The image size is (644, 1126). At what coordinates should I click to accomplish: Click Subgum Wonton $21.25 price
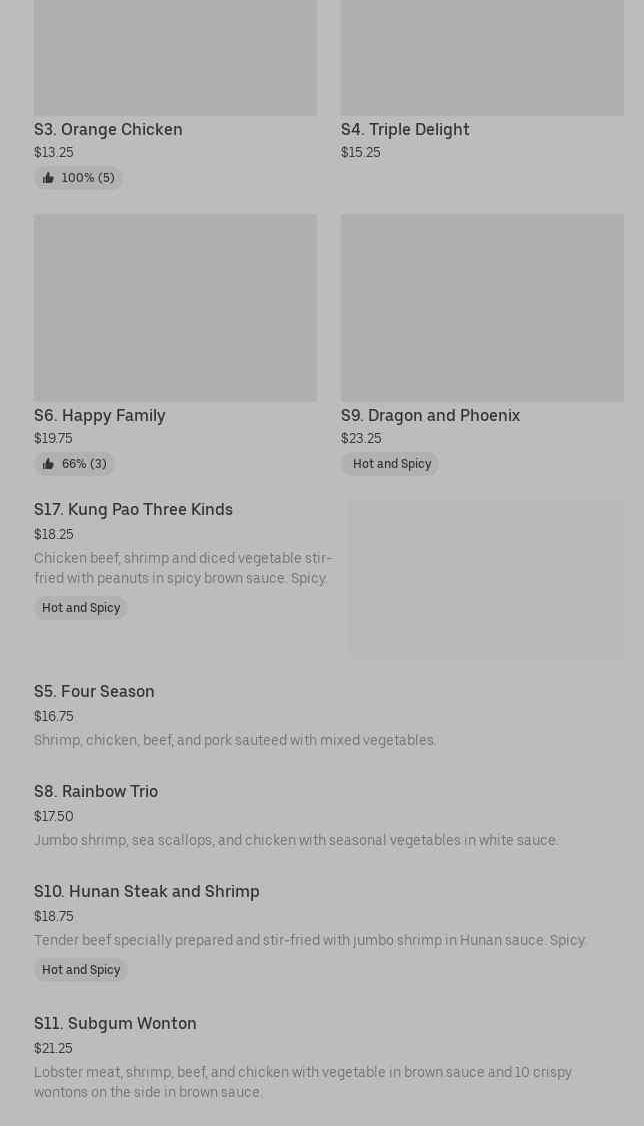coord(53,1048)
